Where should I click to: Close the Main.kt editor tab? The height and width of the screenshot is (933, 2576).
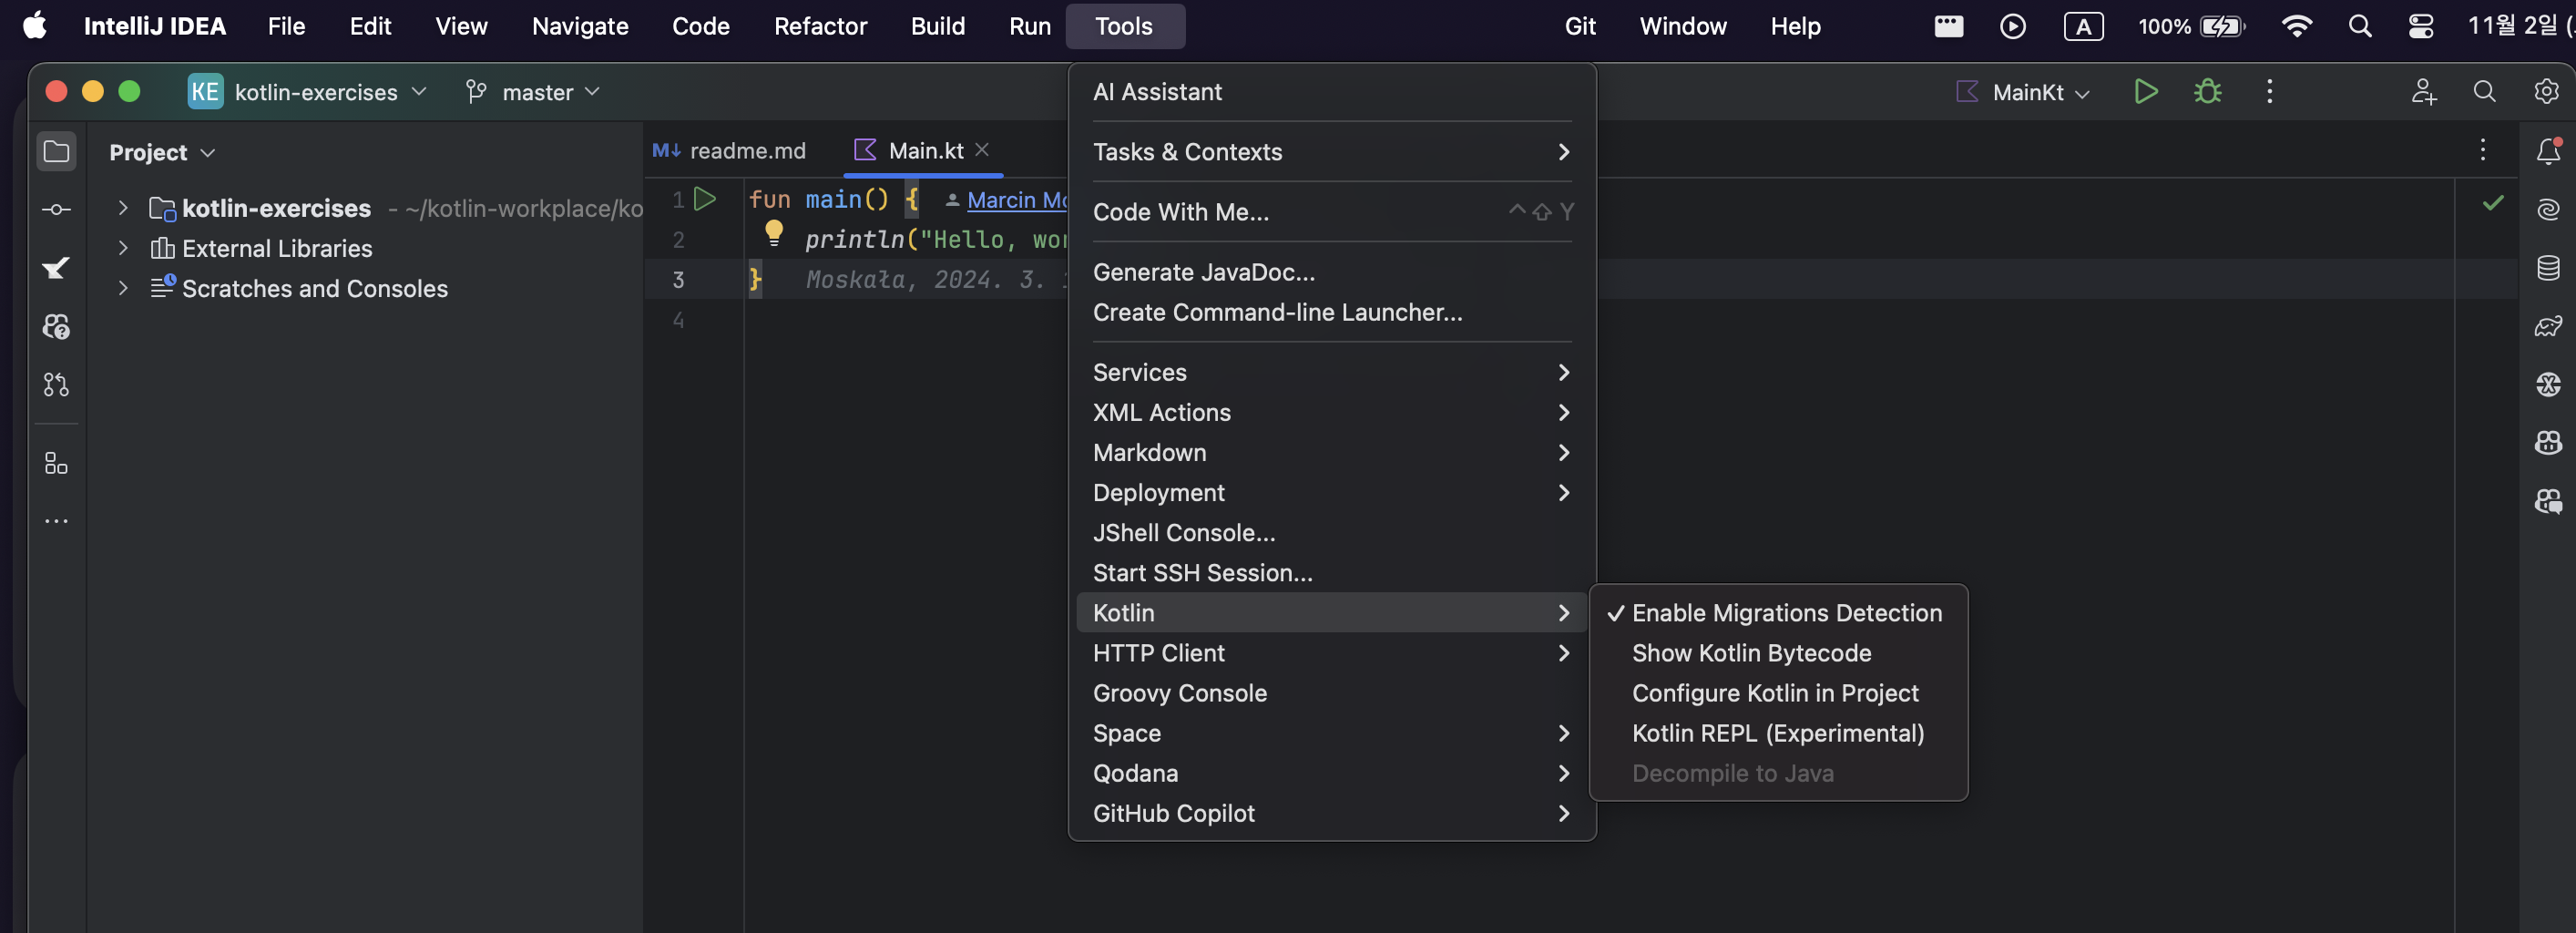click(982, 149)
